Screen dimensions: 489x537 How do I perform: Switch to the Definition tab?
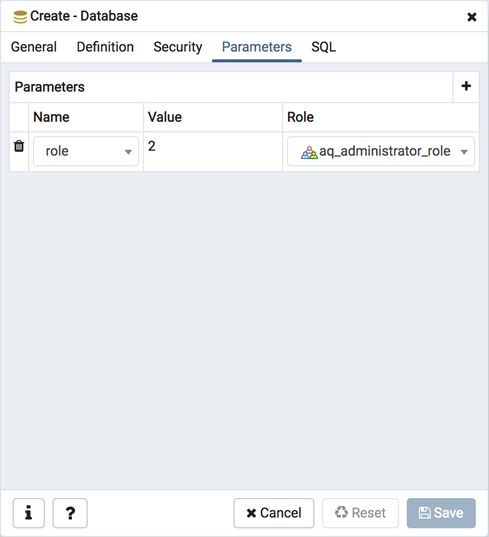tap(105, 47)
